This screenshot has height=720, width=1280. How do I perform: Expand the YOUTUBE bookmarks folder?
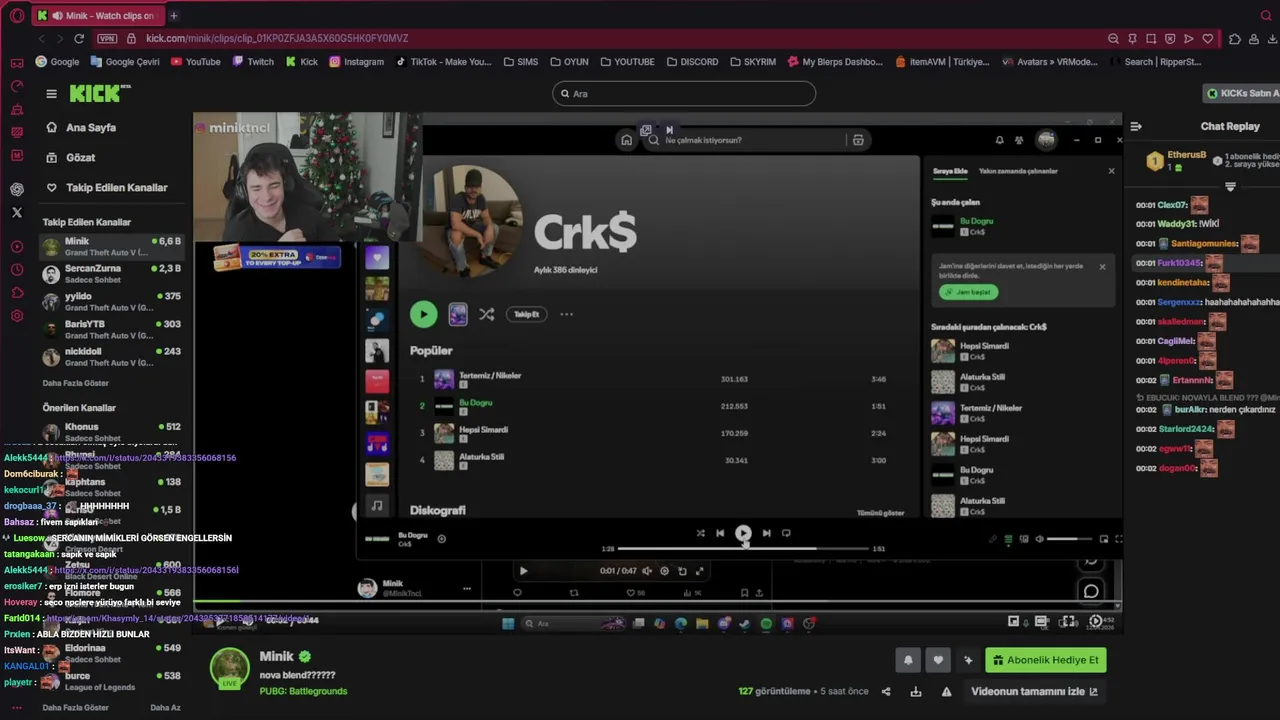click(626, 61)
